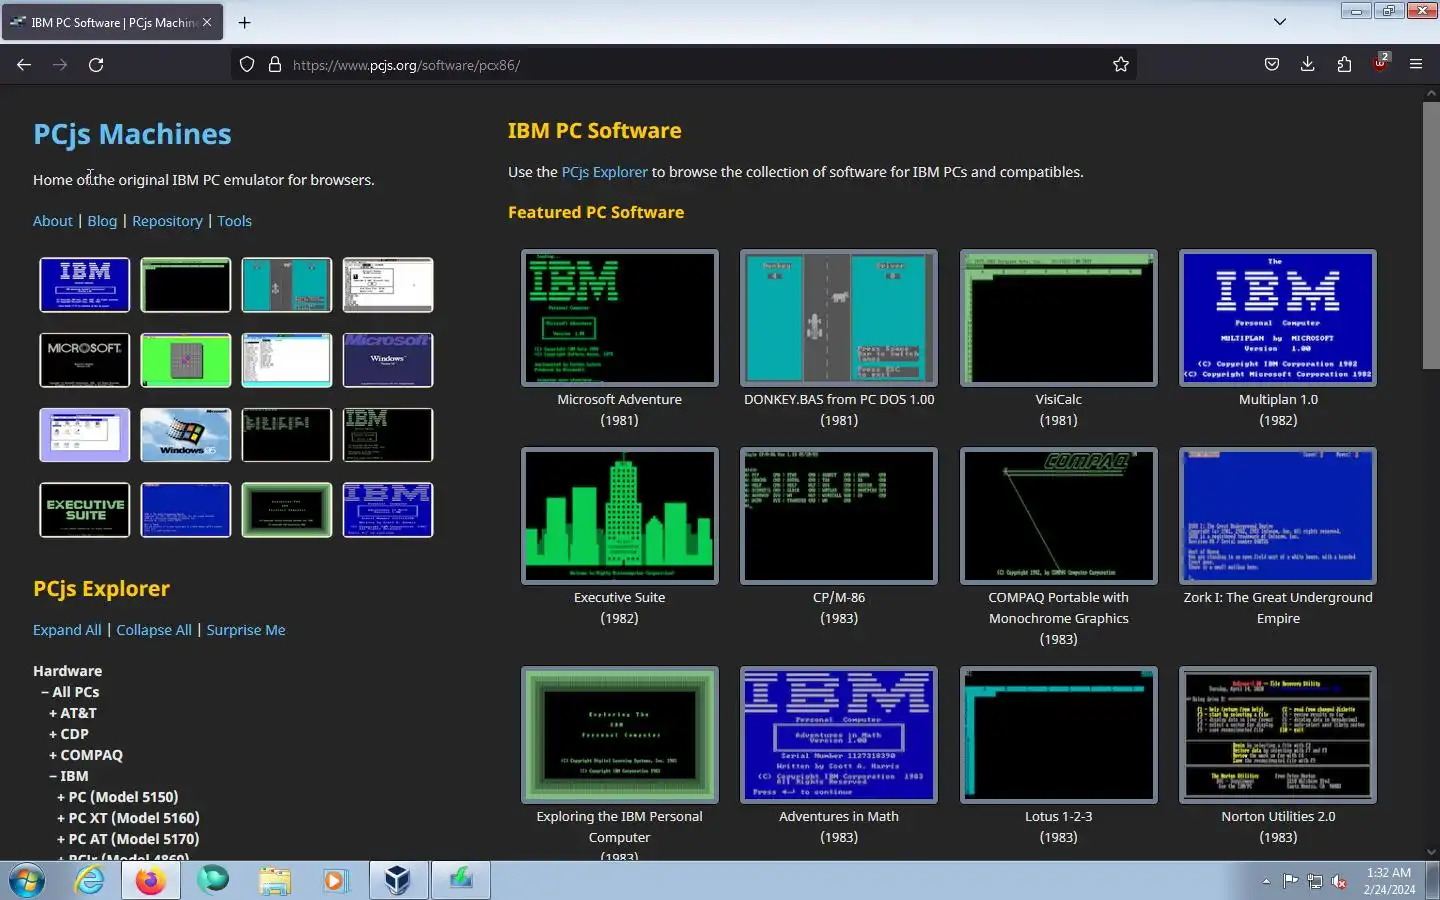Screen dimensions: 1440x900
Task: Open the Zork I thumbnail
Action: tap(1278, 516)
